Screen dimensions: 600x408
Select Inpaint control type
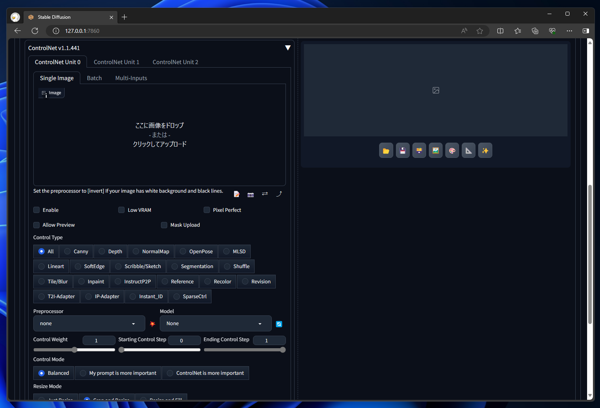[91, 281]
